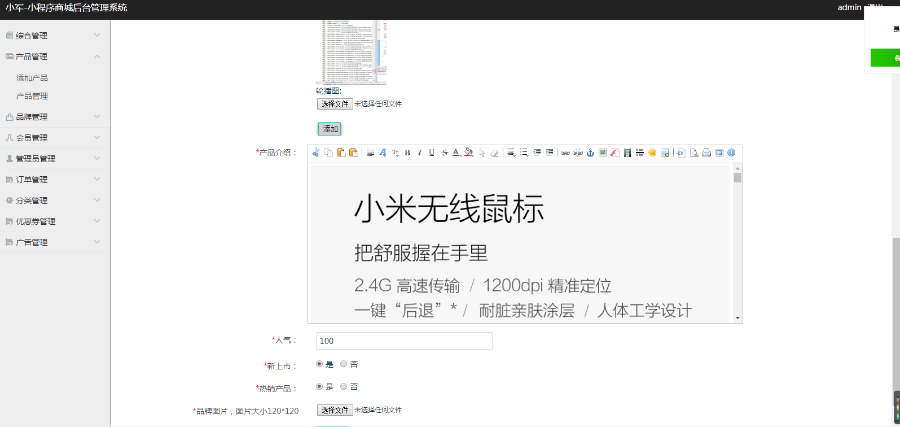Expand the 管理员管理 sidebar section
This screenshot has height=427, width=900.
coord(55,158)
